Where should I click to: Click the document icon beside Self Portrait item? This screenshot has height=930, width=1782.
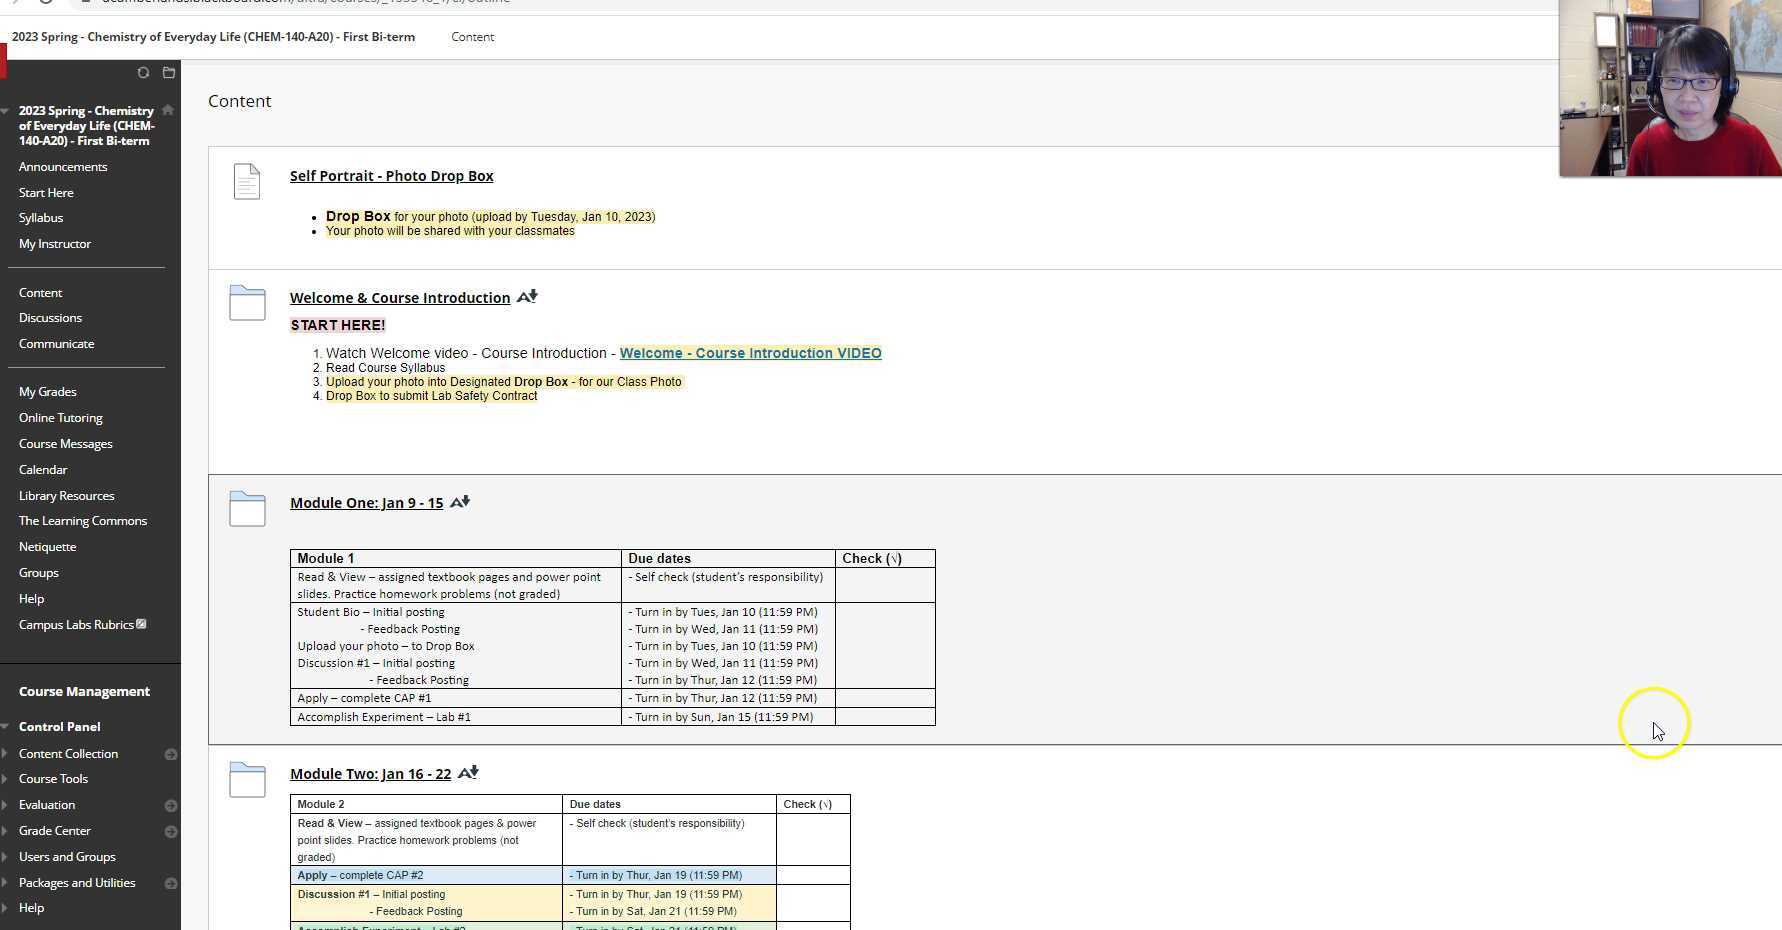coord(247,181)
